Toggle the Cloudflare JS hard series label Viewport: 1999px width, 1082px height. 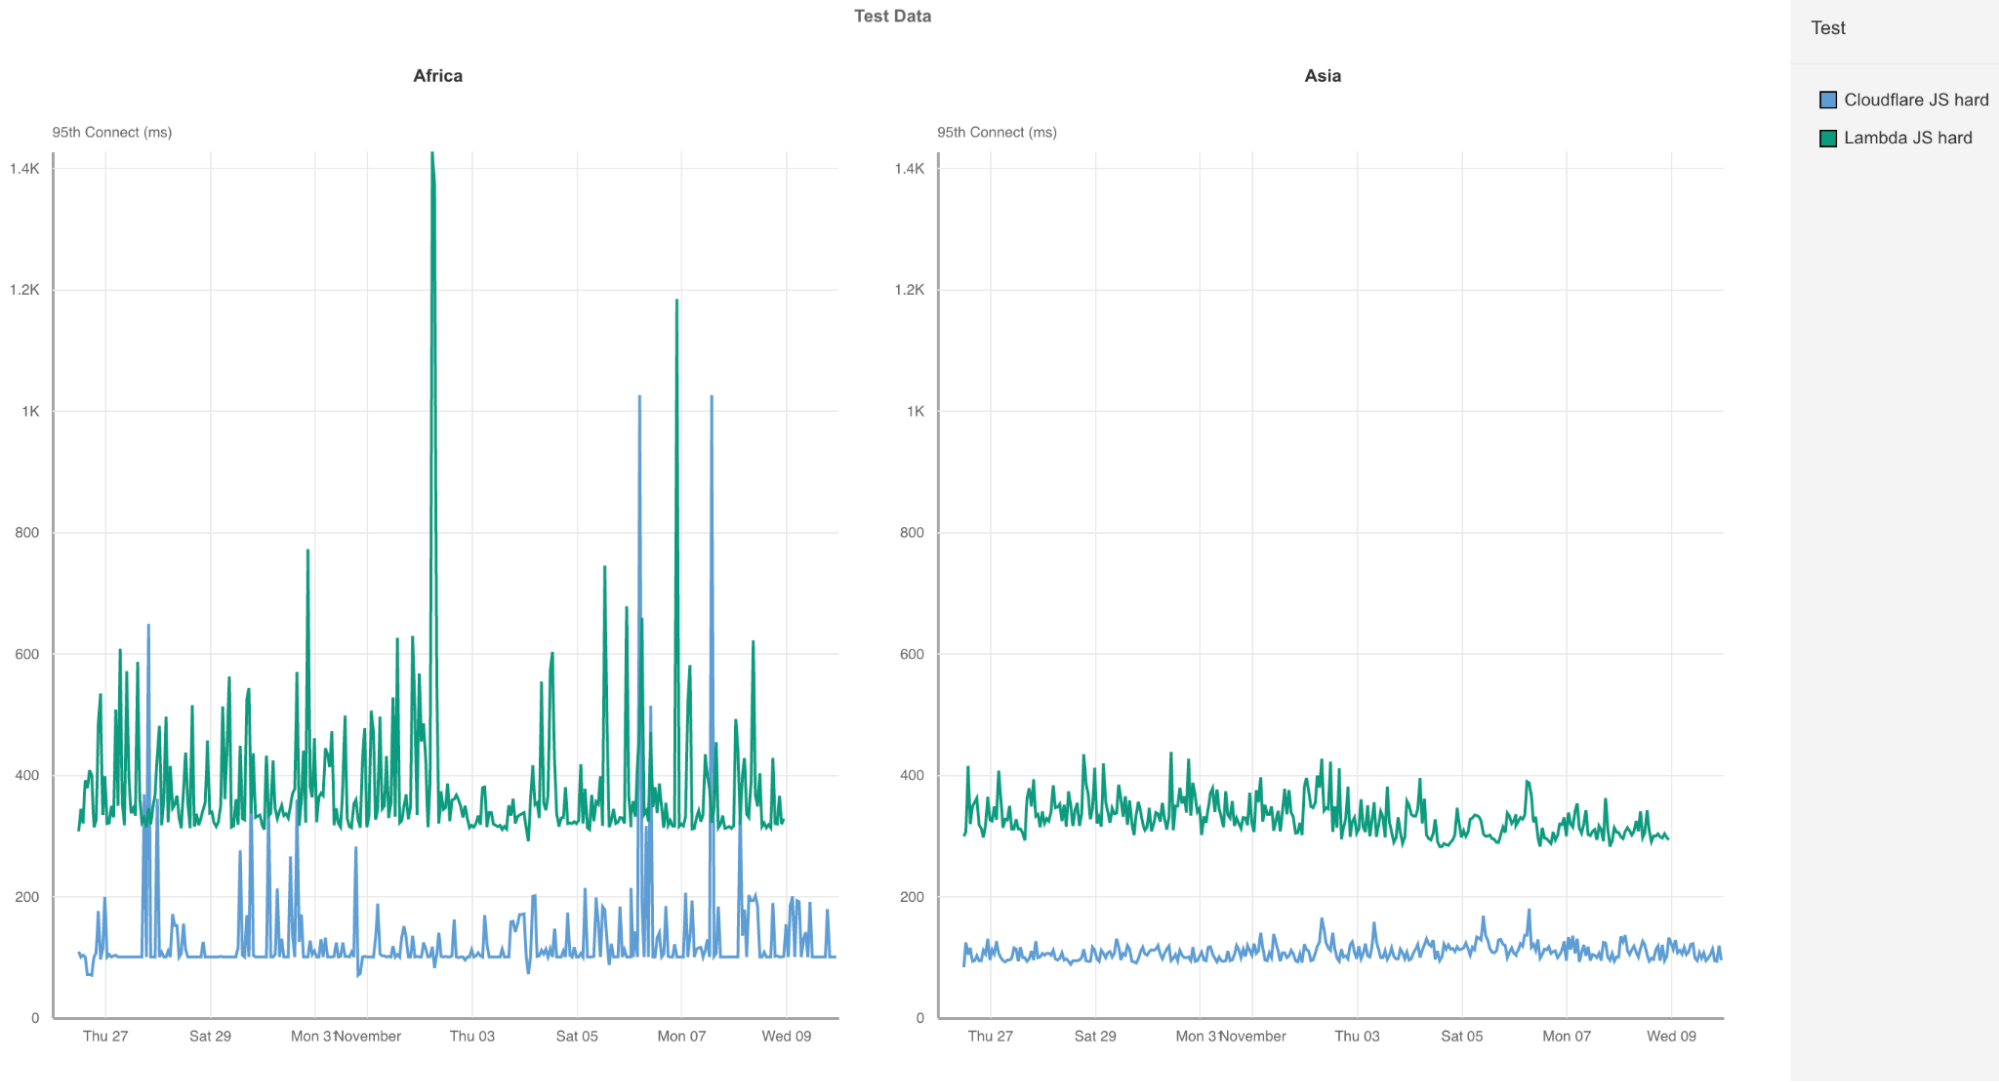pyautogui.click(x=1916, y=100)
